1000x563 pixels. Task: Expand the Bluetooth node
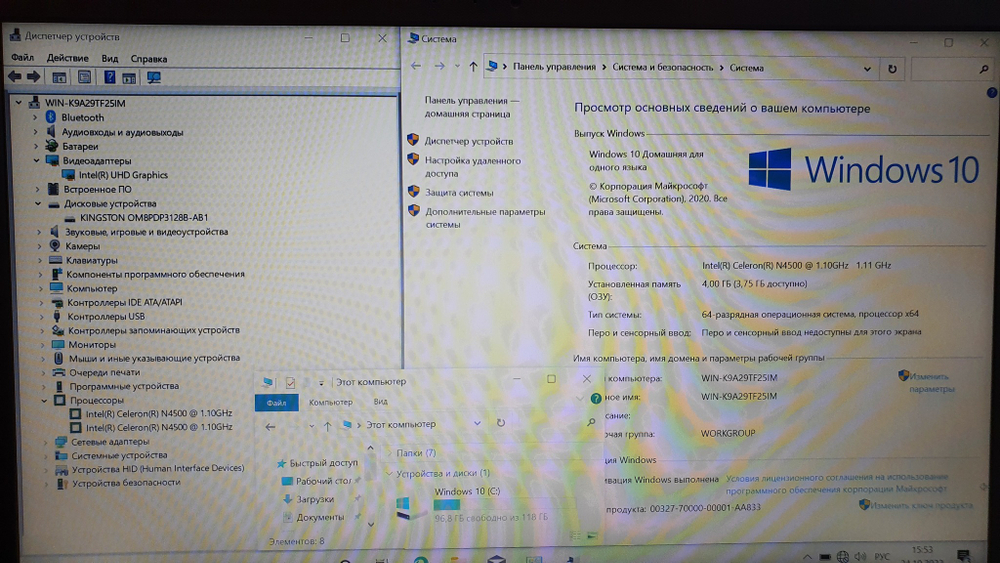[x=35, y=117]
